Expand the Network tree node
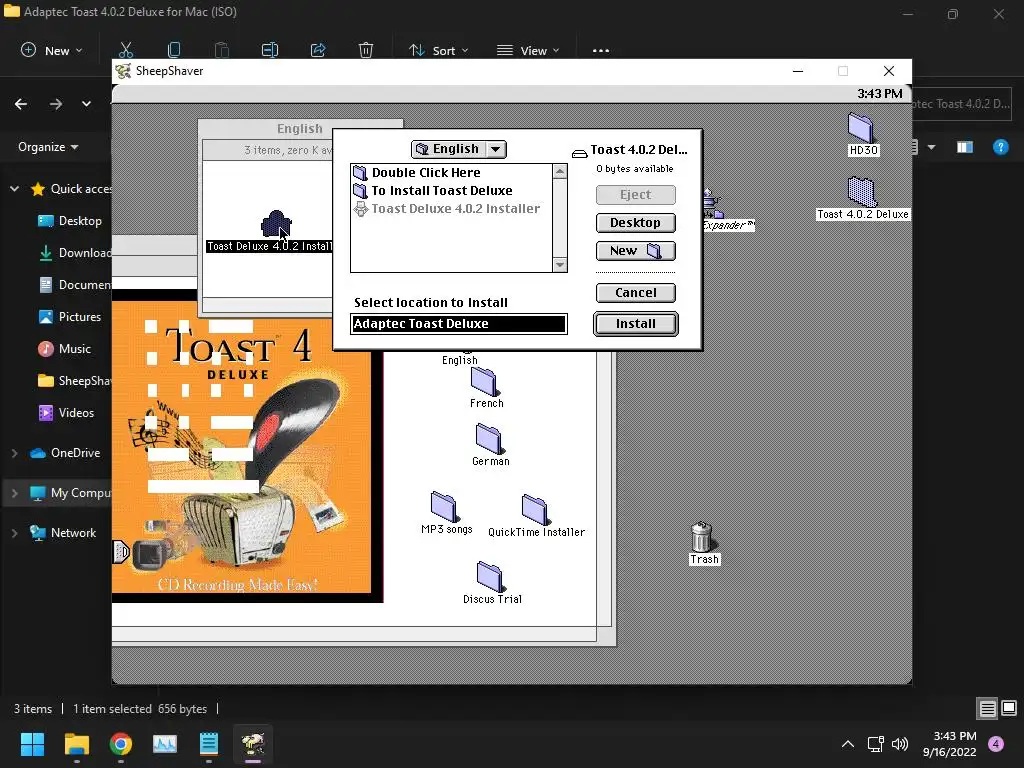The width and height of the screenshot is (1024, 768). tap(14, 533)
